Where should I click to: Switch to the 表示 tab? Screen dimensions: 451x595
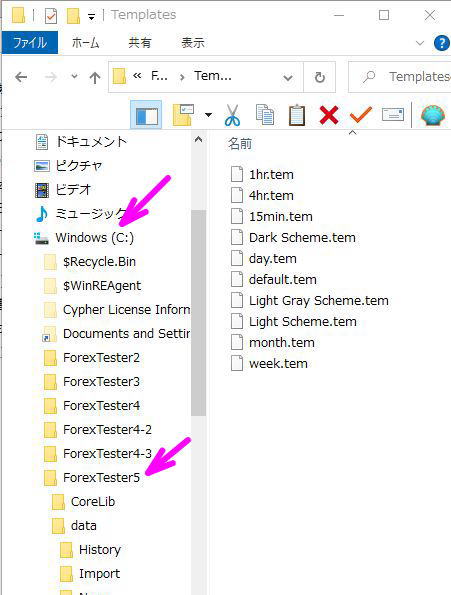click(193, 42)
